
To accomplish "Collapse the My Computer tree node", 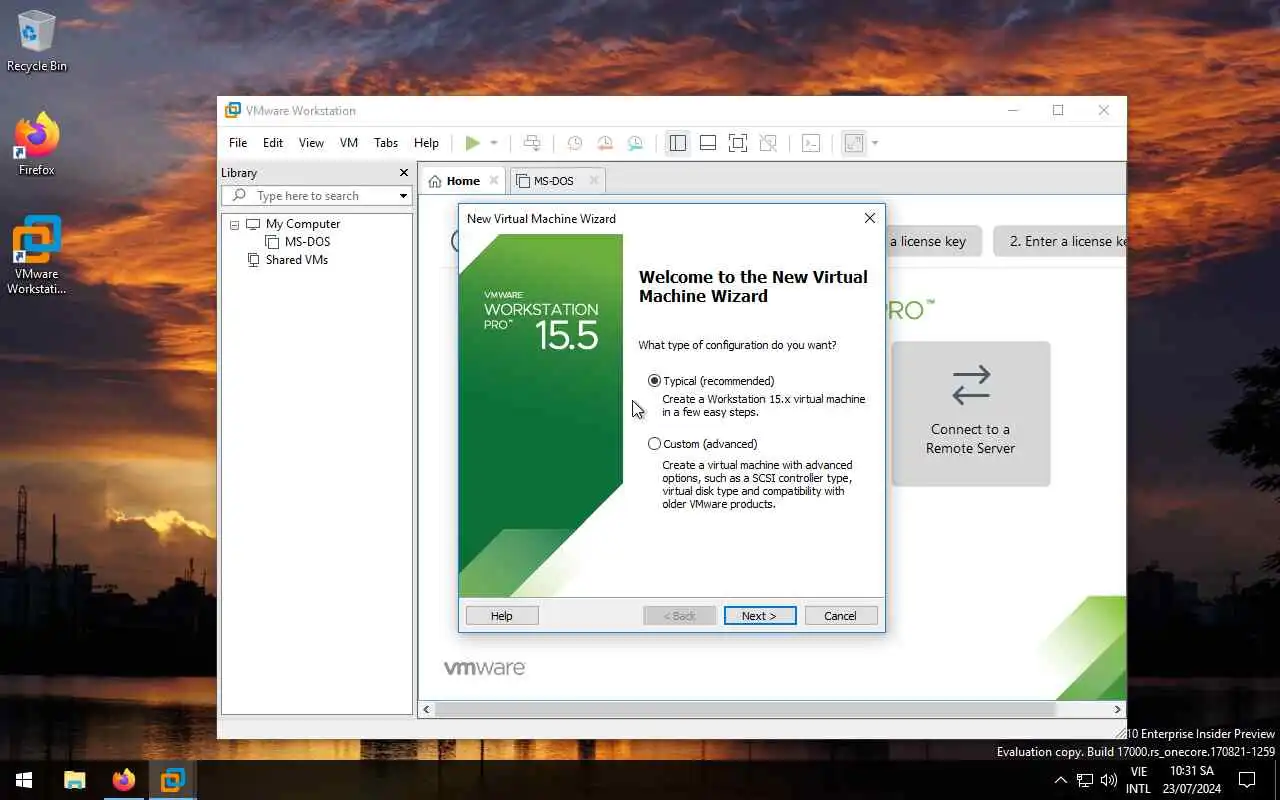I will [x=235, y=225].
